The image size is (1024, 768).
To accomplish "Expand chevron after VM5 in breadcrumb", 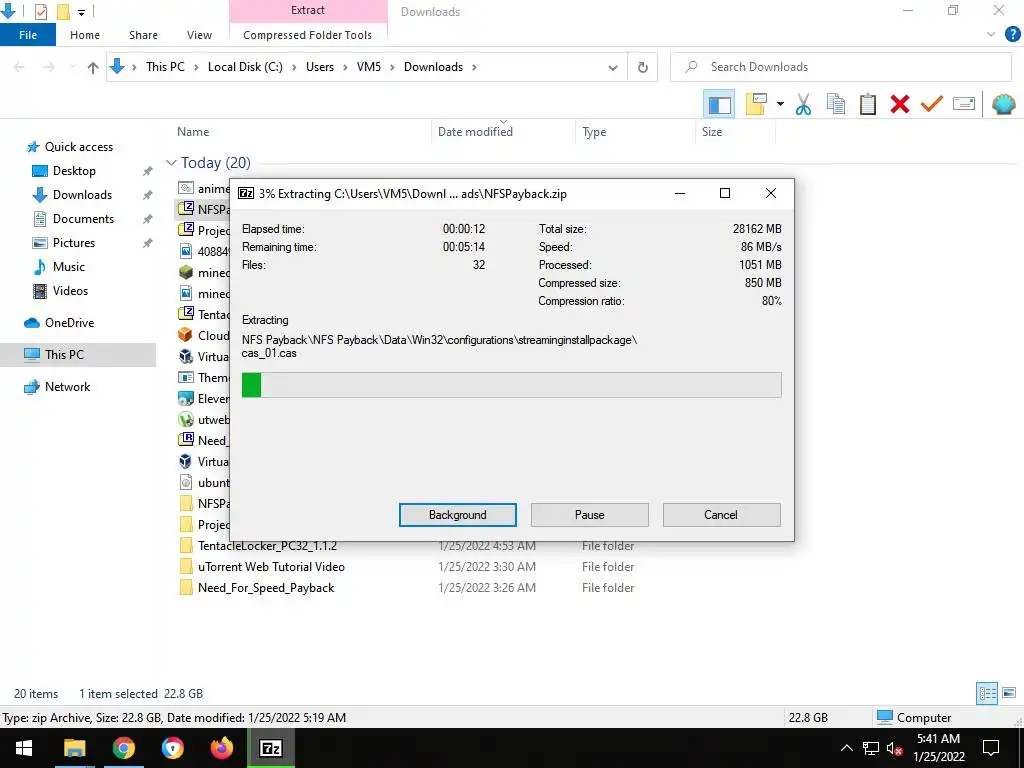I will pos(392,67).
